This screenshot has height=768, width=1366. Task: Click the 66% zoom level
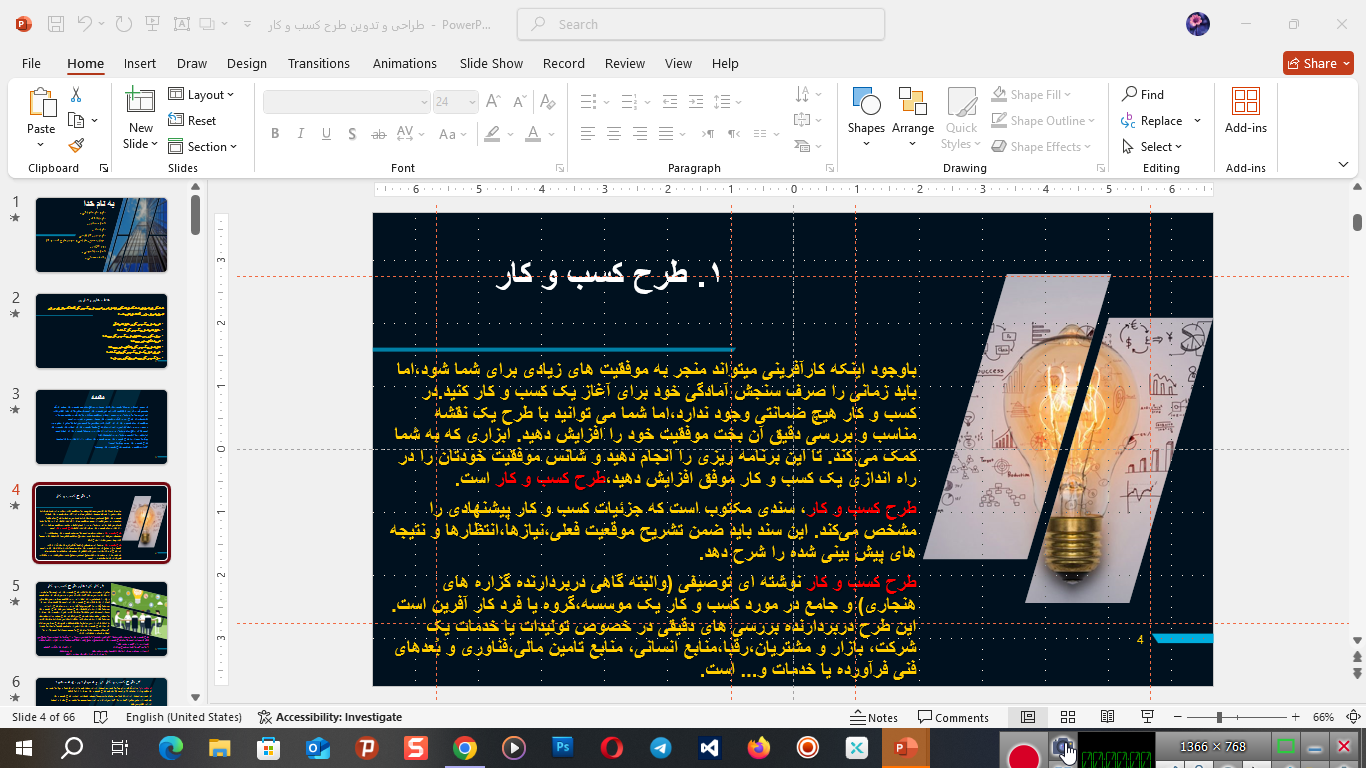(x=1323, y=717)
